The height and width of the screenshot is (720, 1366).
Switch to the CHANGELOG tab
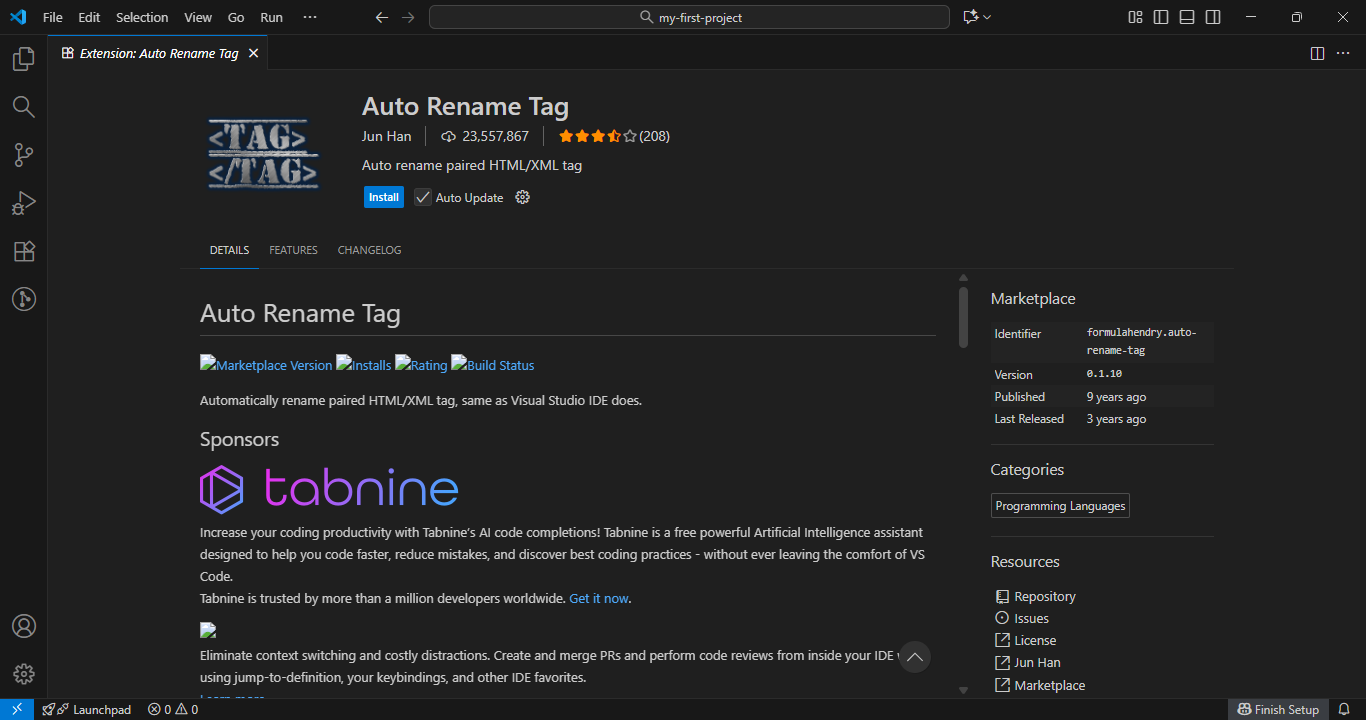(x=369, y=250)
